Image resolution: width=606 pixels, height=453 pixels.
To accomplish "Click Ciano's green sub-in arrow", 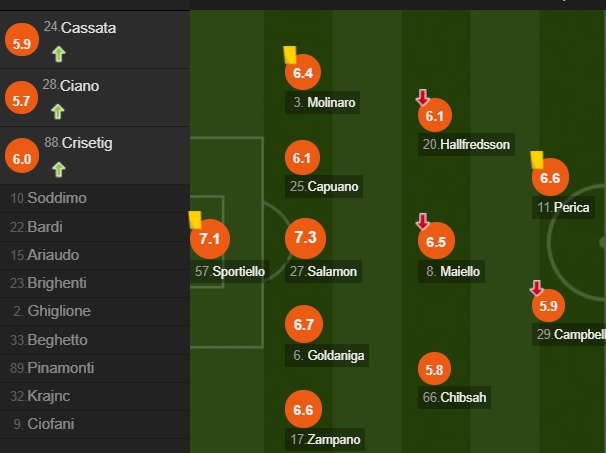I will pos(58,112).
